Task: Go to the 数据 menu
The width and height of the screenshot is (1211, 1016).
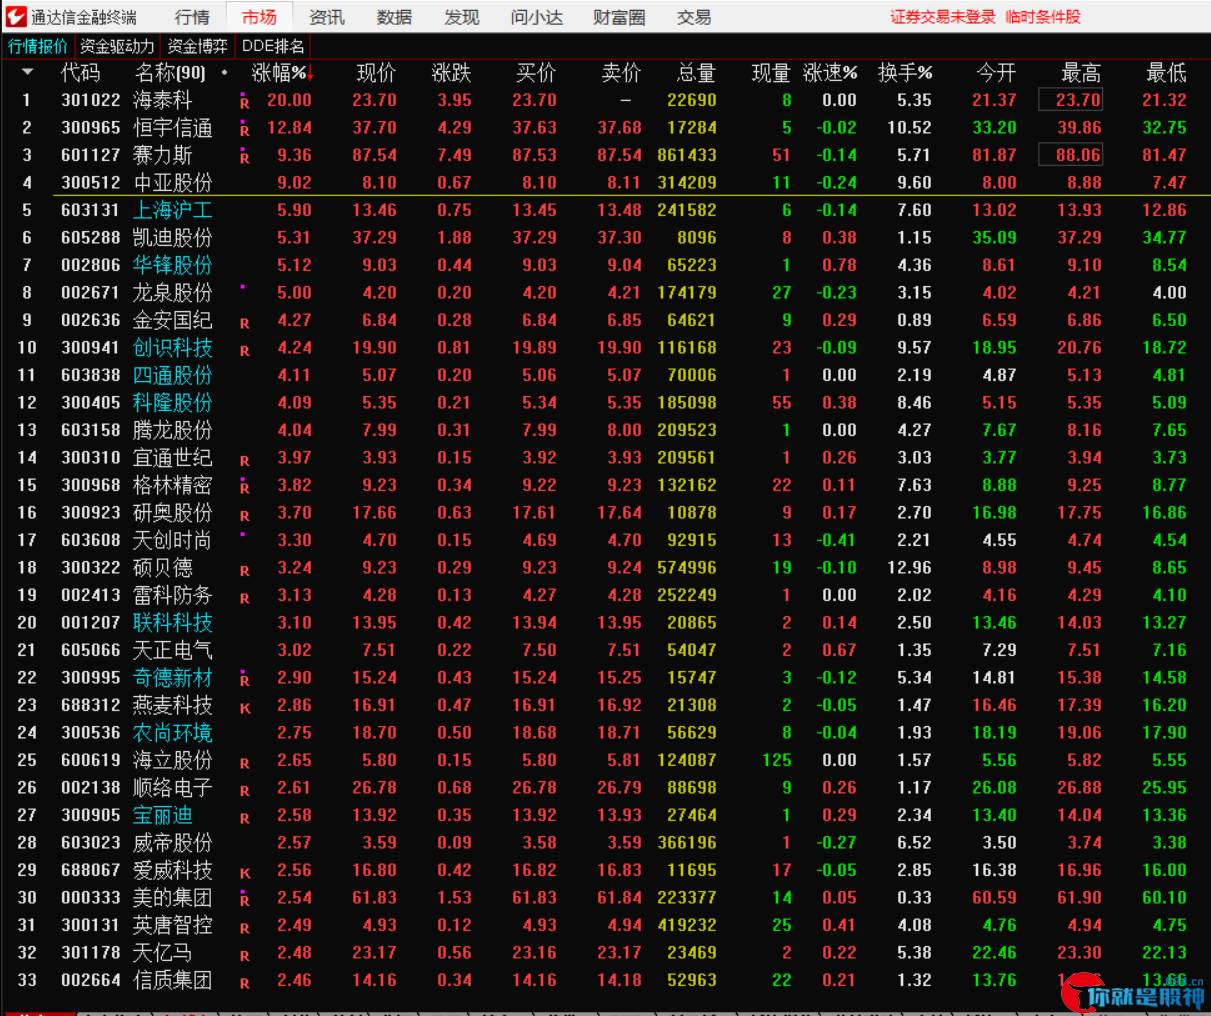Action: [x=394, y=17]
